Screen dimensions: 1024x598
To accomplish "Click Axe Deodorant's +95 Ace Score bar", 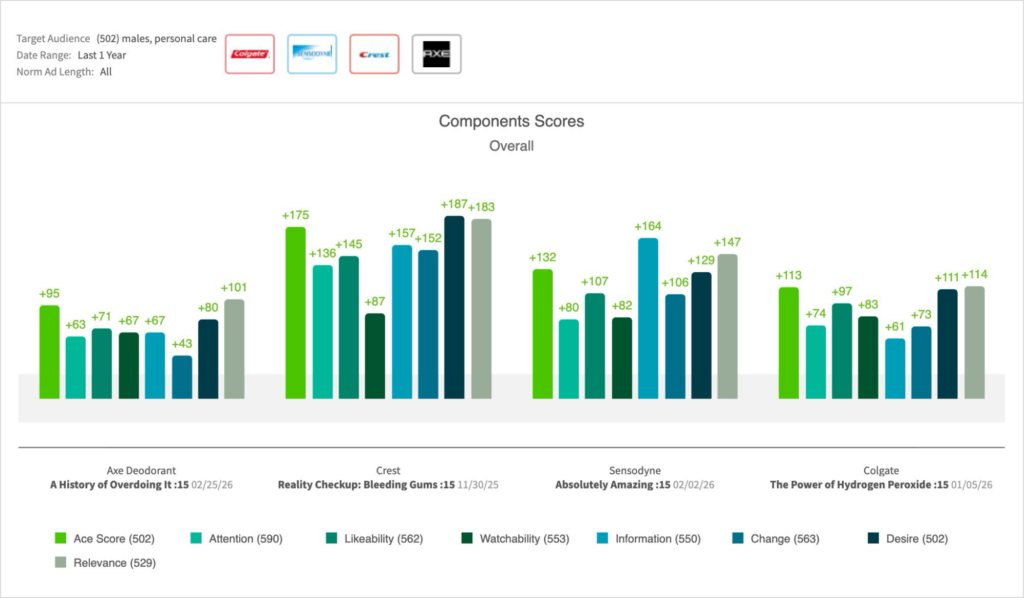I will (49, 352).
